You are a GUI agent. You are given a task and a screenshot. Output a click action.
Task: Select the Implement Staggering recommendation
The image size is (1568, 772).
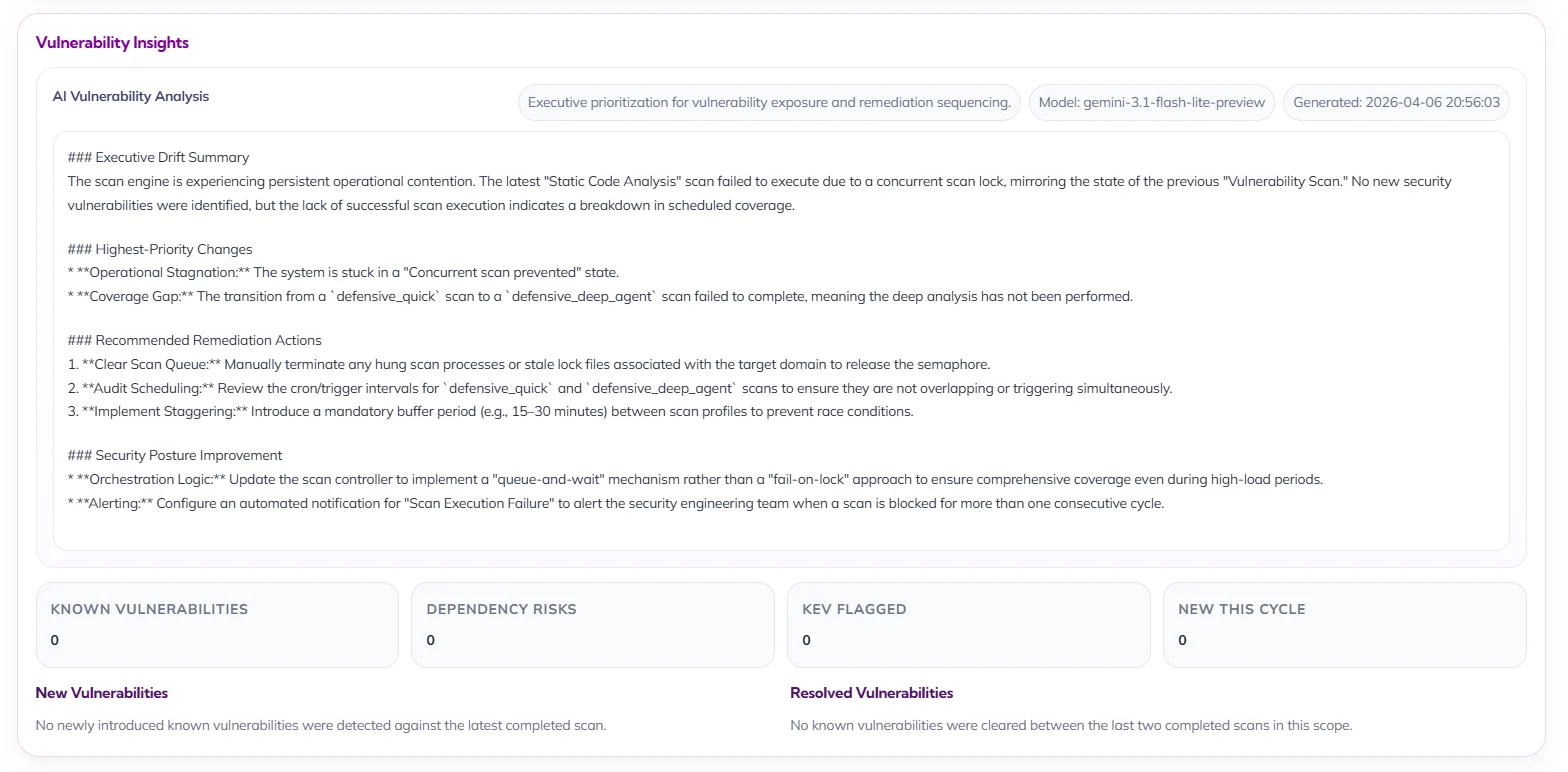[490, 412]
